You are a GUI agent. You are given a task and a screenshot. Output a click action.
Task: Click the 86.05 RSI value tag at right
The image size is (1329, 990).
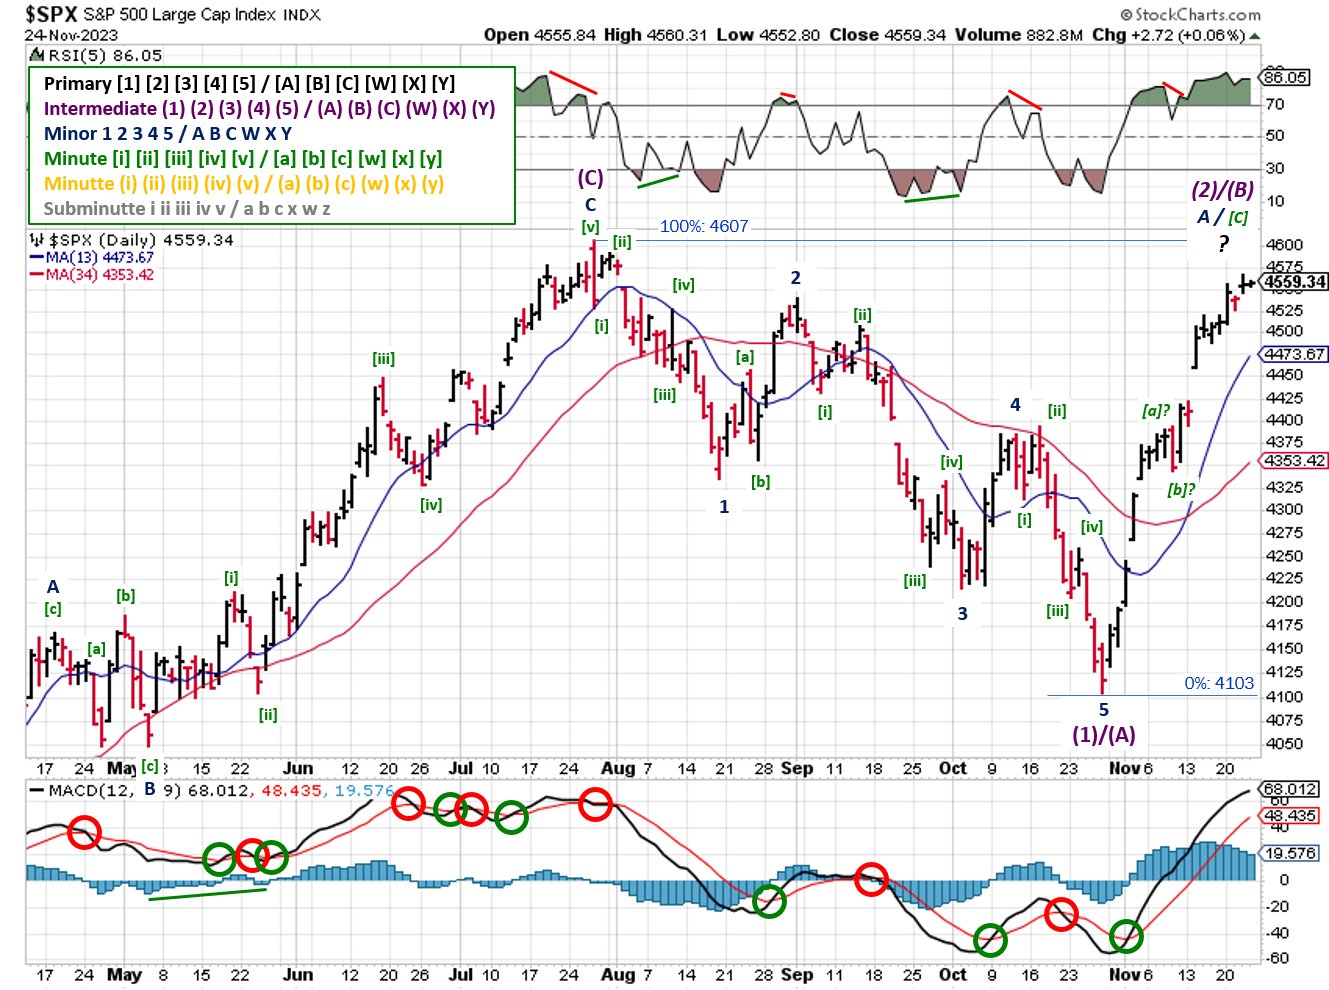[1285, 77]
